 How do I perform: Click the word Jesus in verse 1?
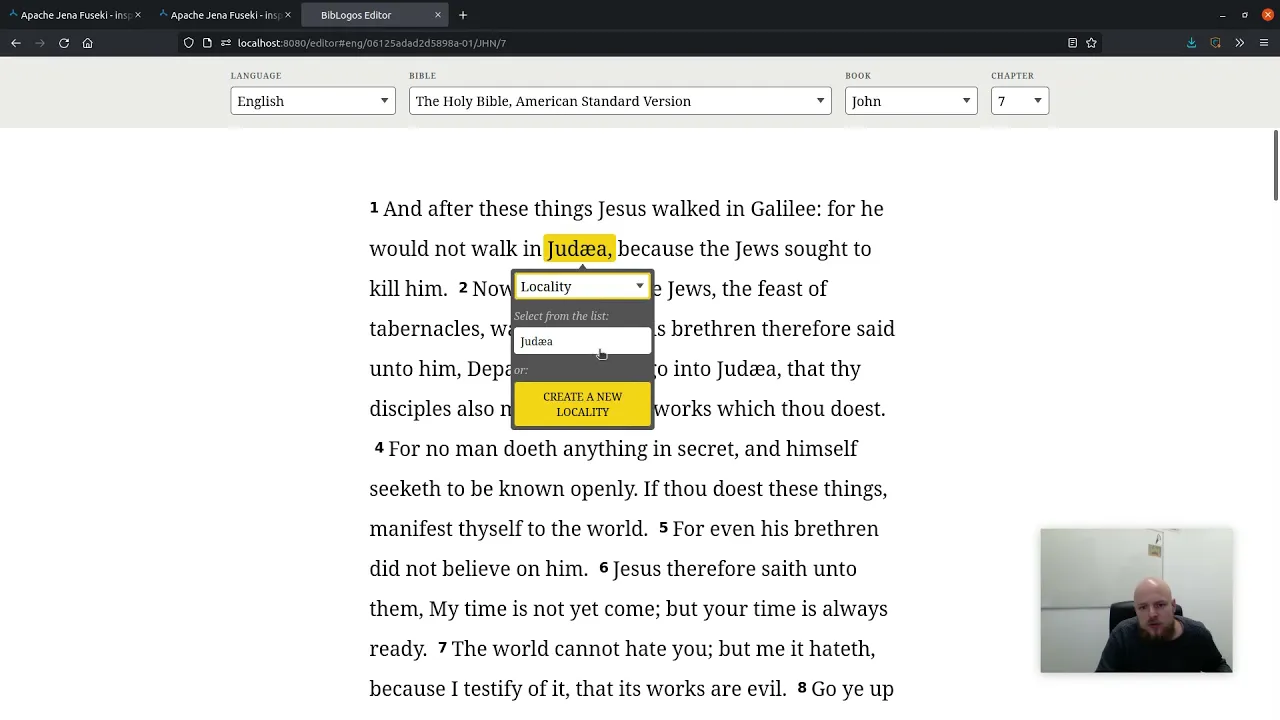coord(622,209)
